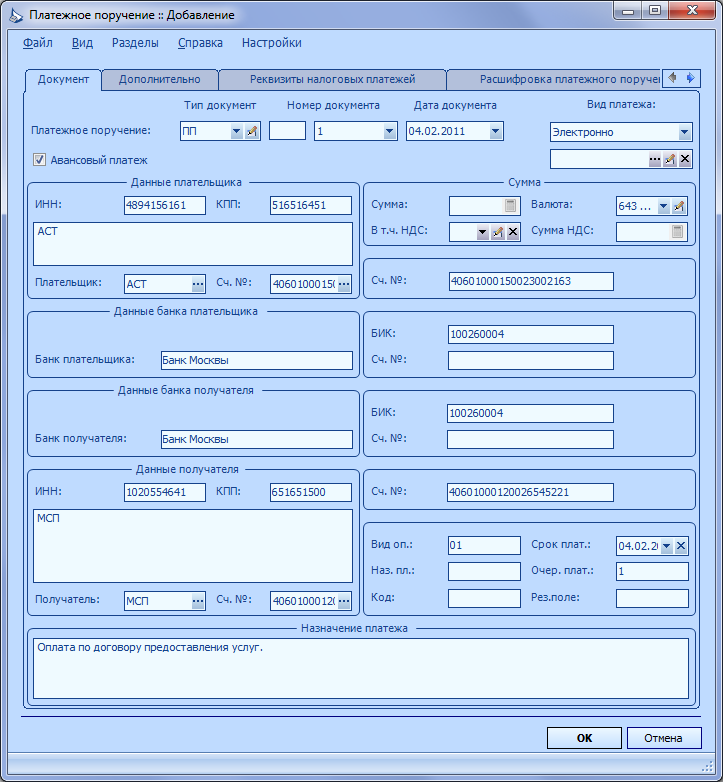Viewport: 723px width, 782px height.
Task: Open the Разделы menu
Action: tap(135, 43)
